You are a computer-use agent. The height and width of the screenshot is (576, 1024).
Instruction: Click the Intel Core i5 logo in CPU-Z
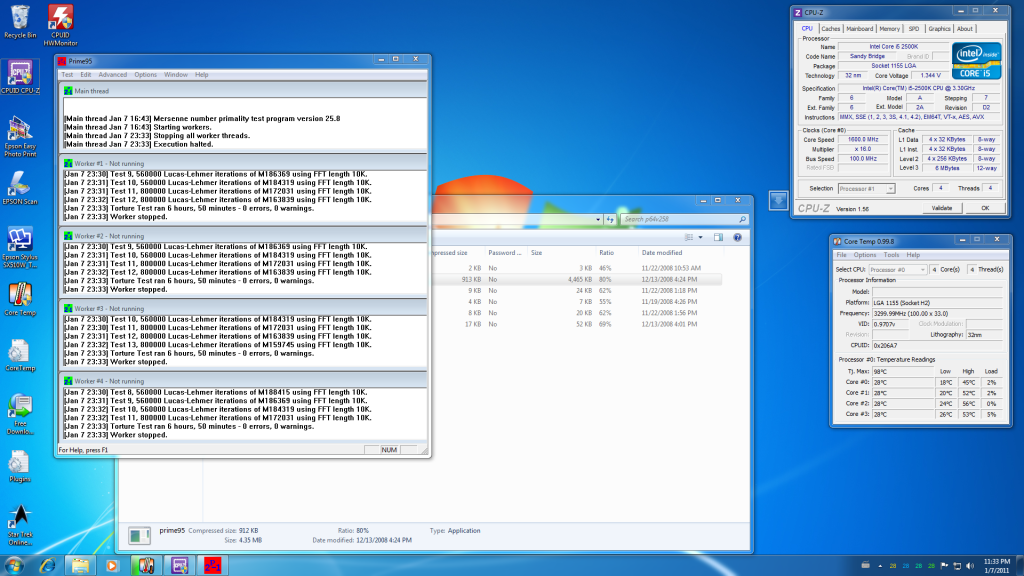point(976,61)
